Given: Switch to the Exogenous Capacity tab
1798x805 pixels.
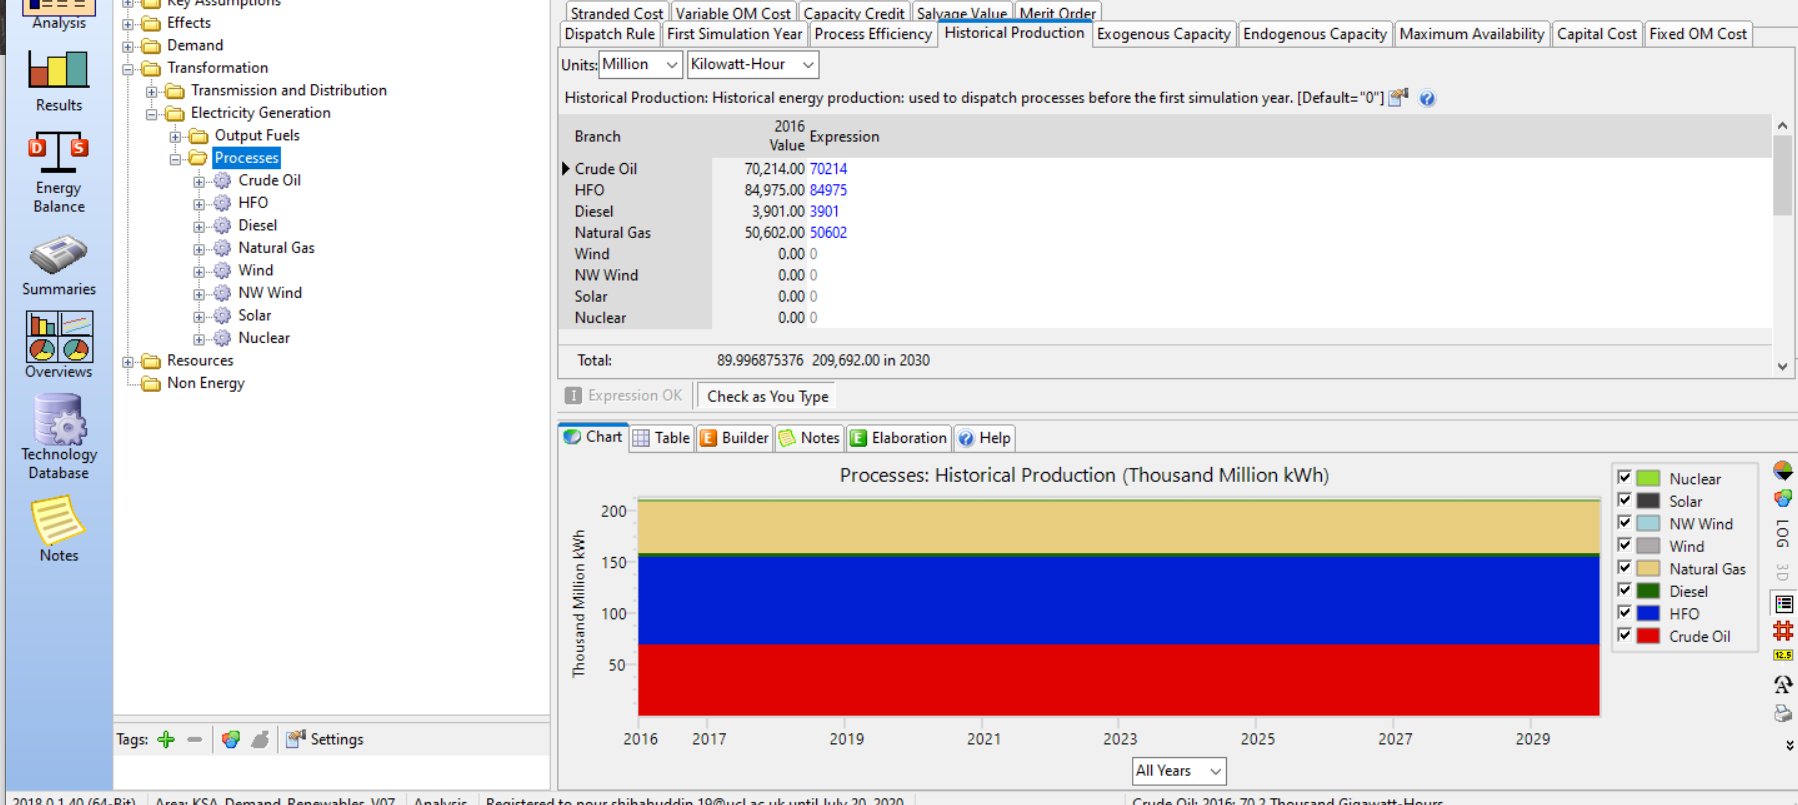Looking at the screenshot, I should [x=1163, y=34].
